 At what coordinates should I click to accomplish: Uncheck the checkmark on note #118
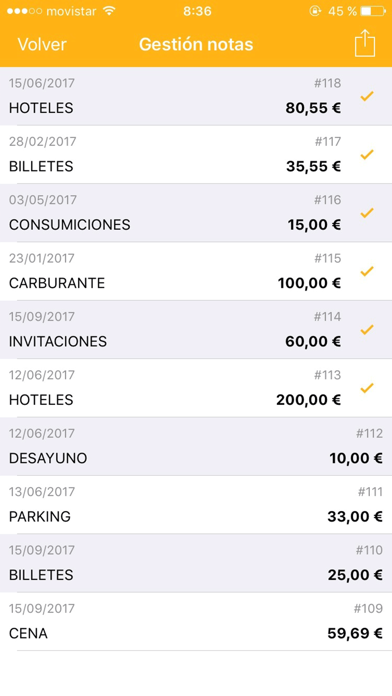coord(367,96)
